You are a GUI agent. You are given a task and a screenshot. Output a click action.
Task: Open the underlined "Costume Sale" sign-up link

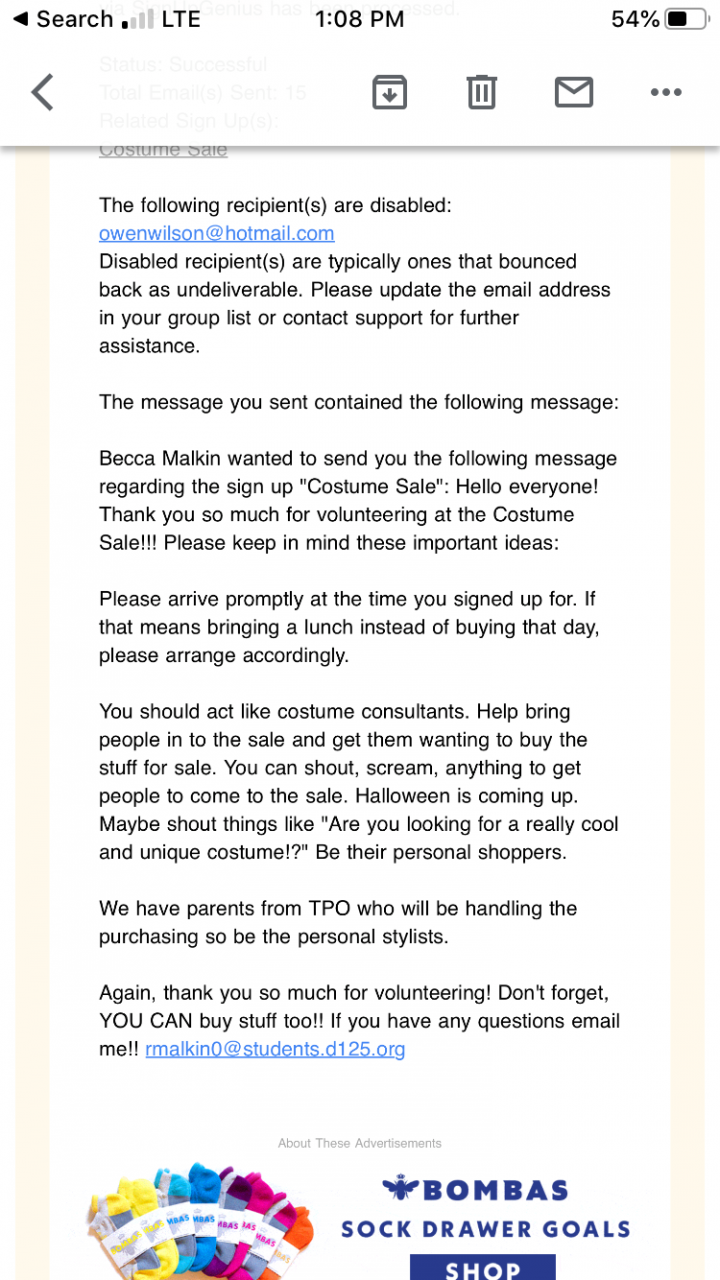coord(163,150)
